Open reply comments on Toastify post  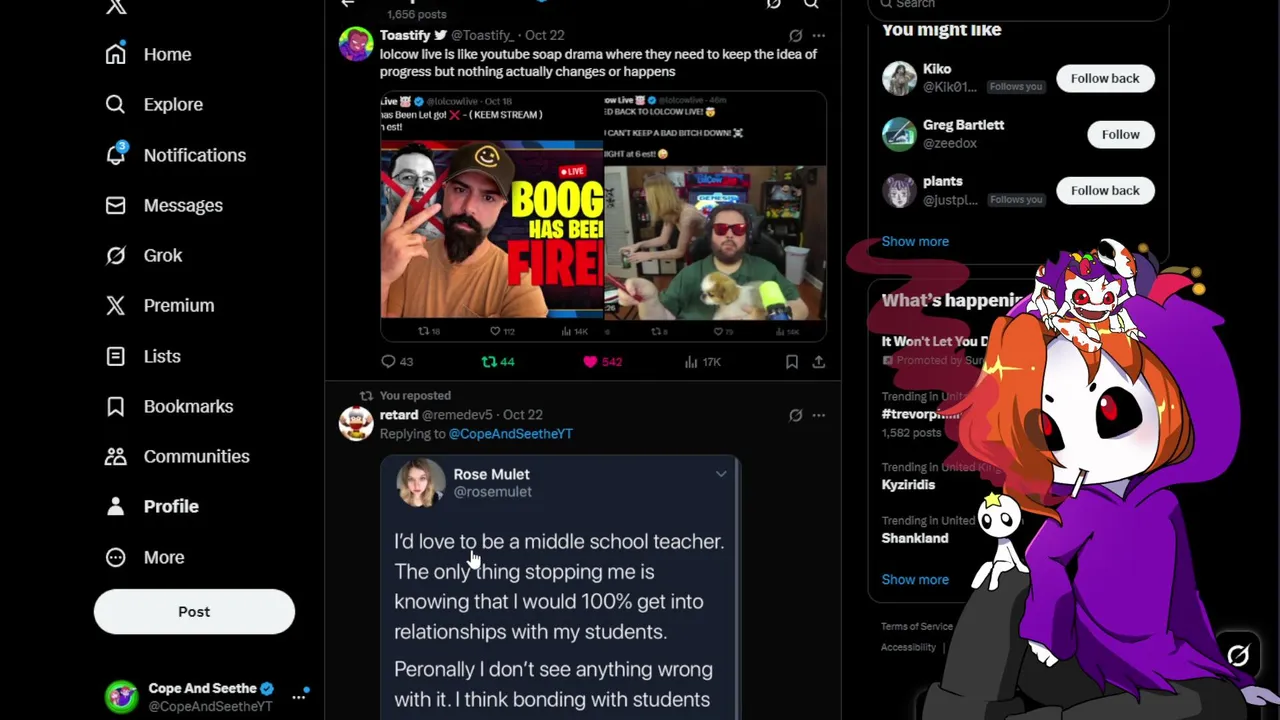coord(388,362)
